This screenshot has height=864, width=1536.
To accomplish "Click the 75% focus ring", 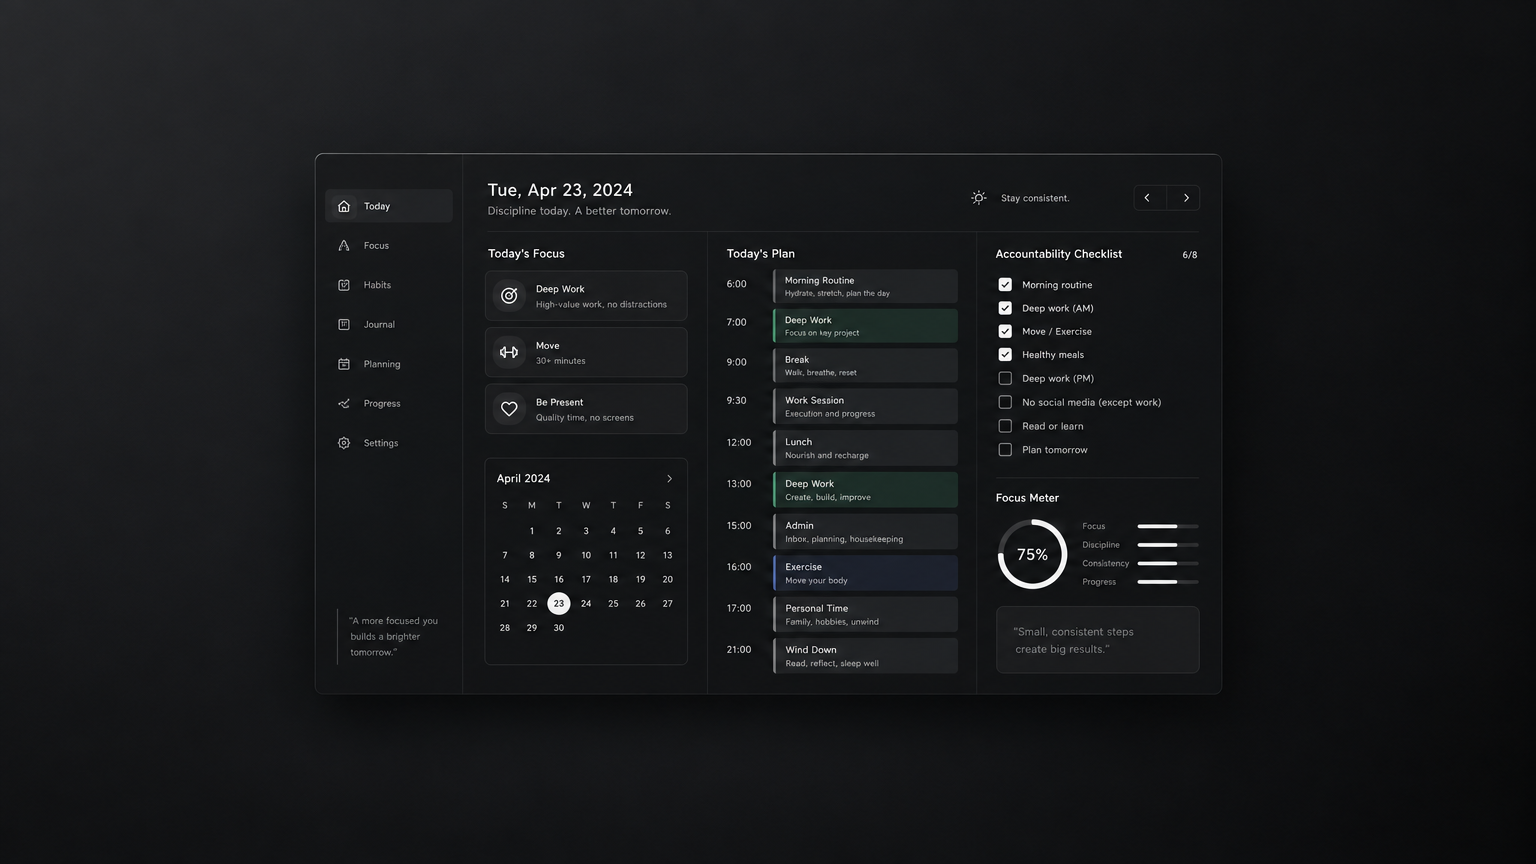I will (x=1032, y=554).
